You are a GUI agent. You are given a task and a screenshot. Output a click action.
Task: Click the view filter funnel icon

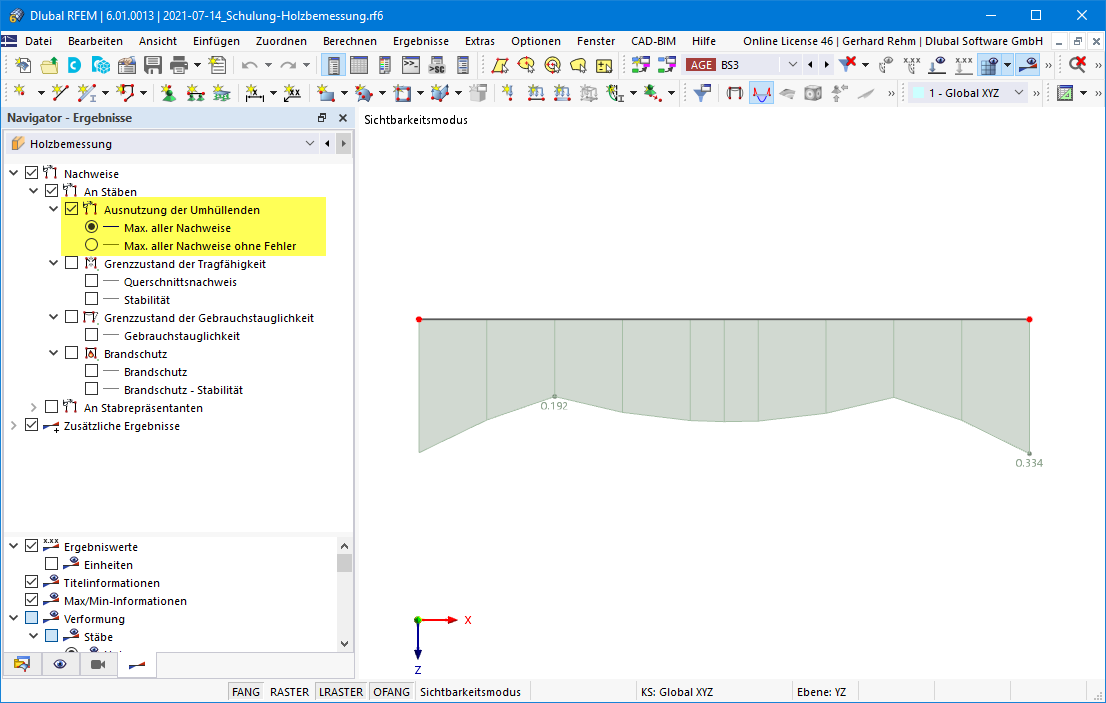coord(702,92)
